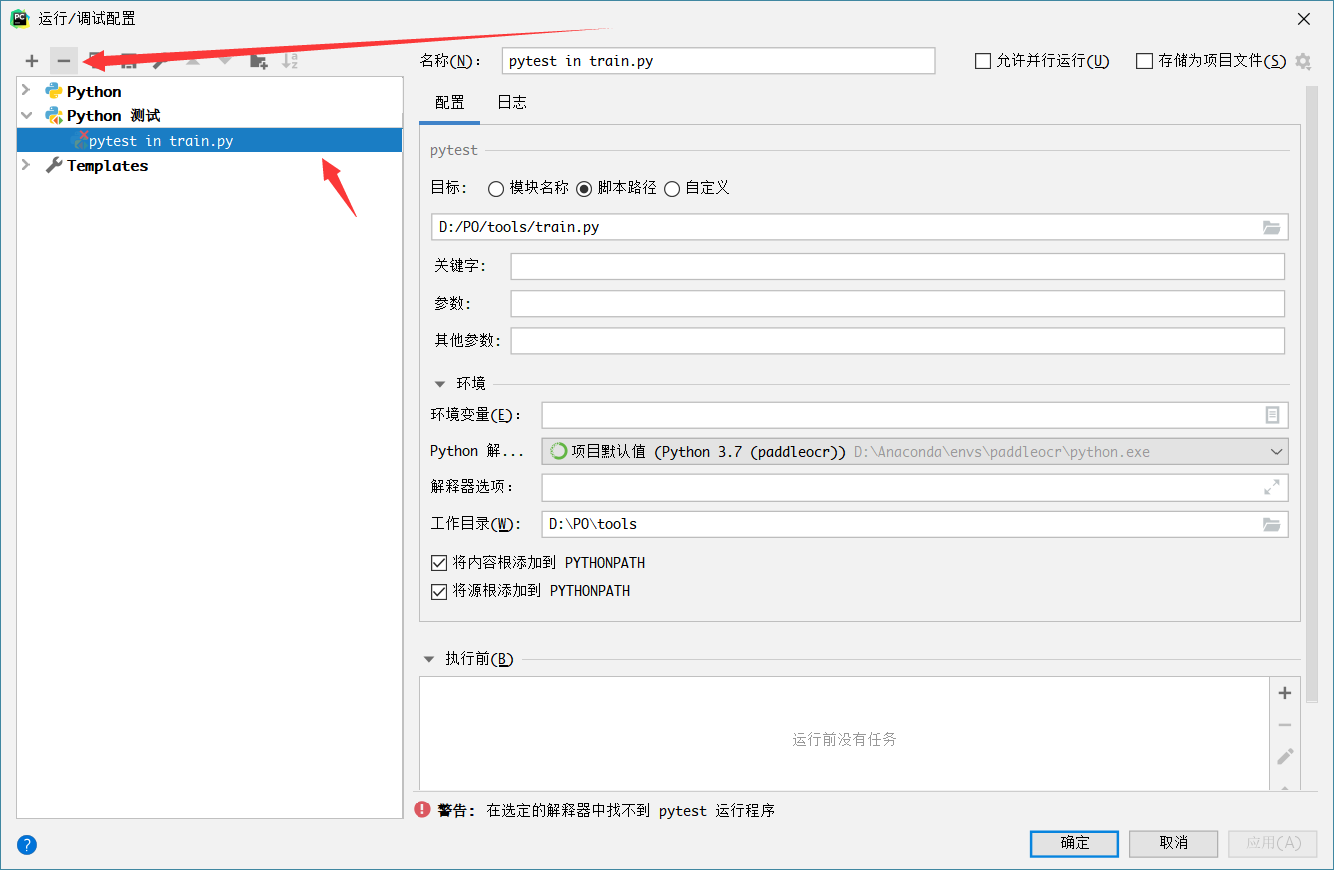
Task: Uncheck 将内容根添加到 PYTHONPATH
Action: (x=438, y=563)
